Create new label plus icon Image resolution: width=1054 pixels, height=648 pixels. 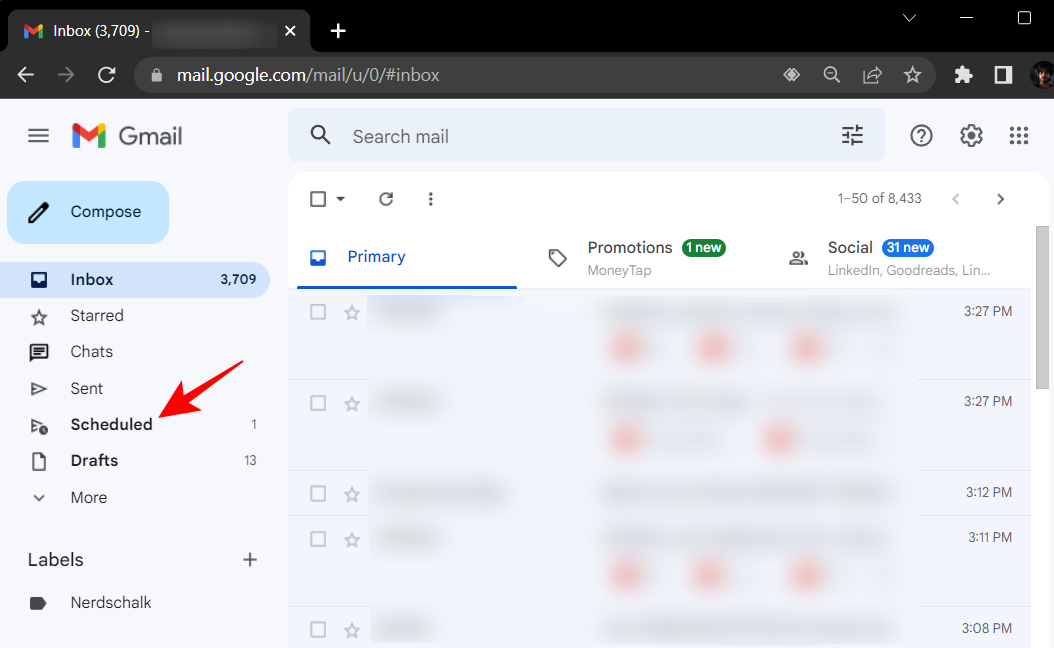tap(250, 559)
